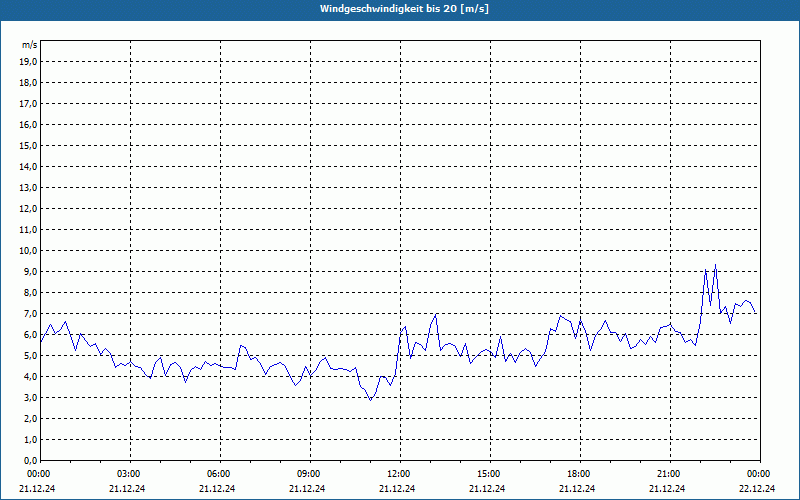This screenshot has width=800, height=500.
Task: Select the '2,0' y-axis value
Action: 30,419
